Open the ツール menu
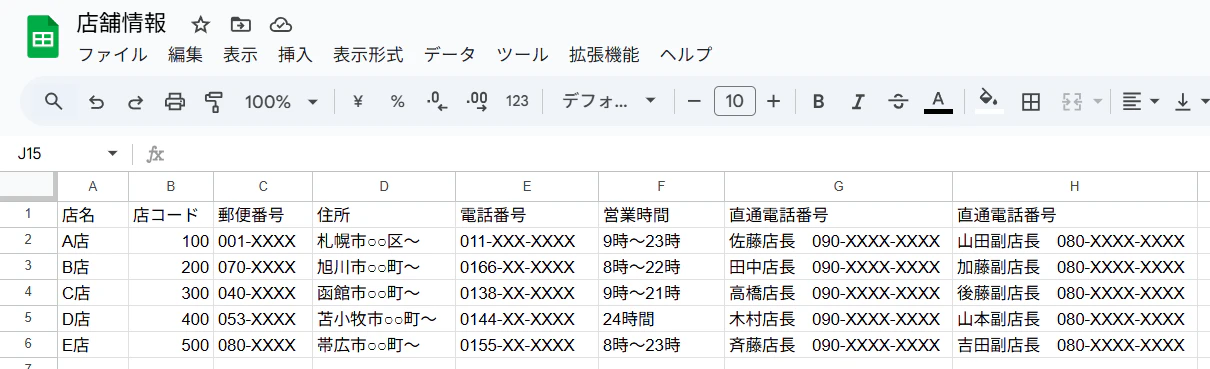The image size is (1210, 369). (522, 54)
